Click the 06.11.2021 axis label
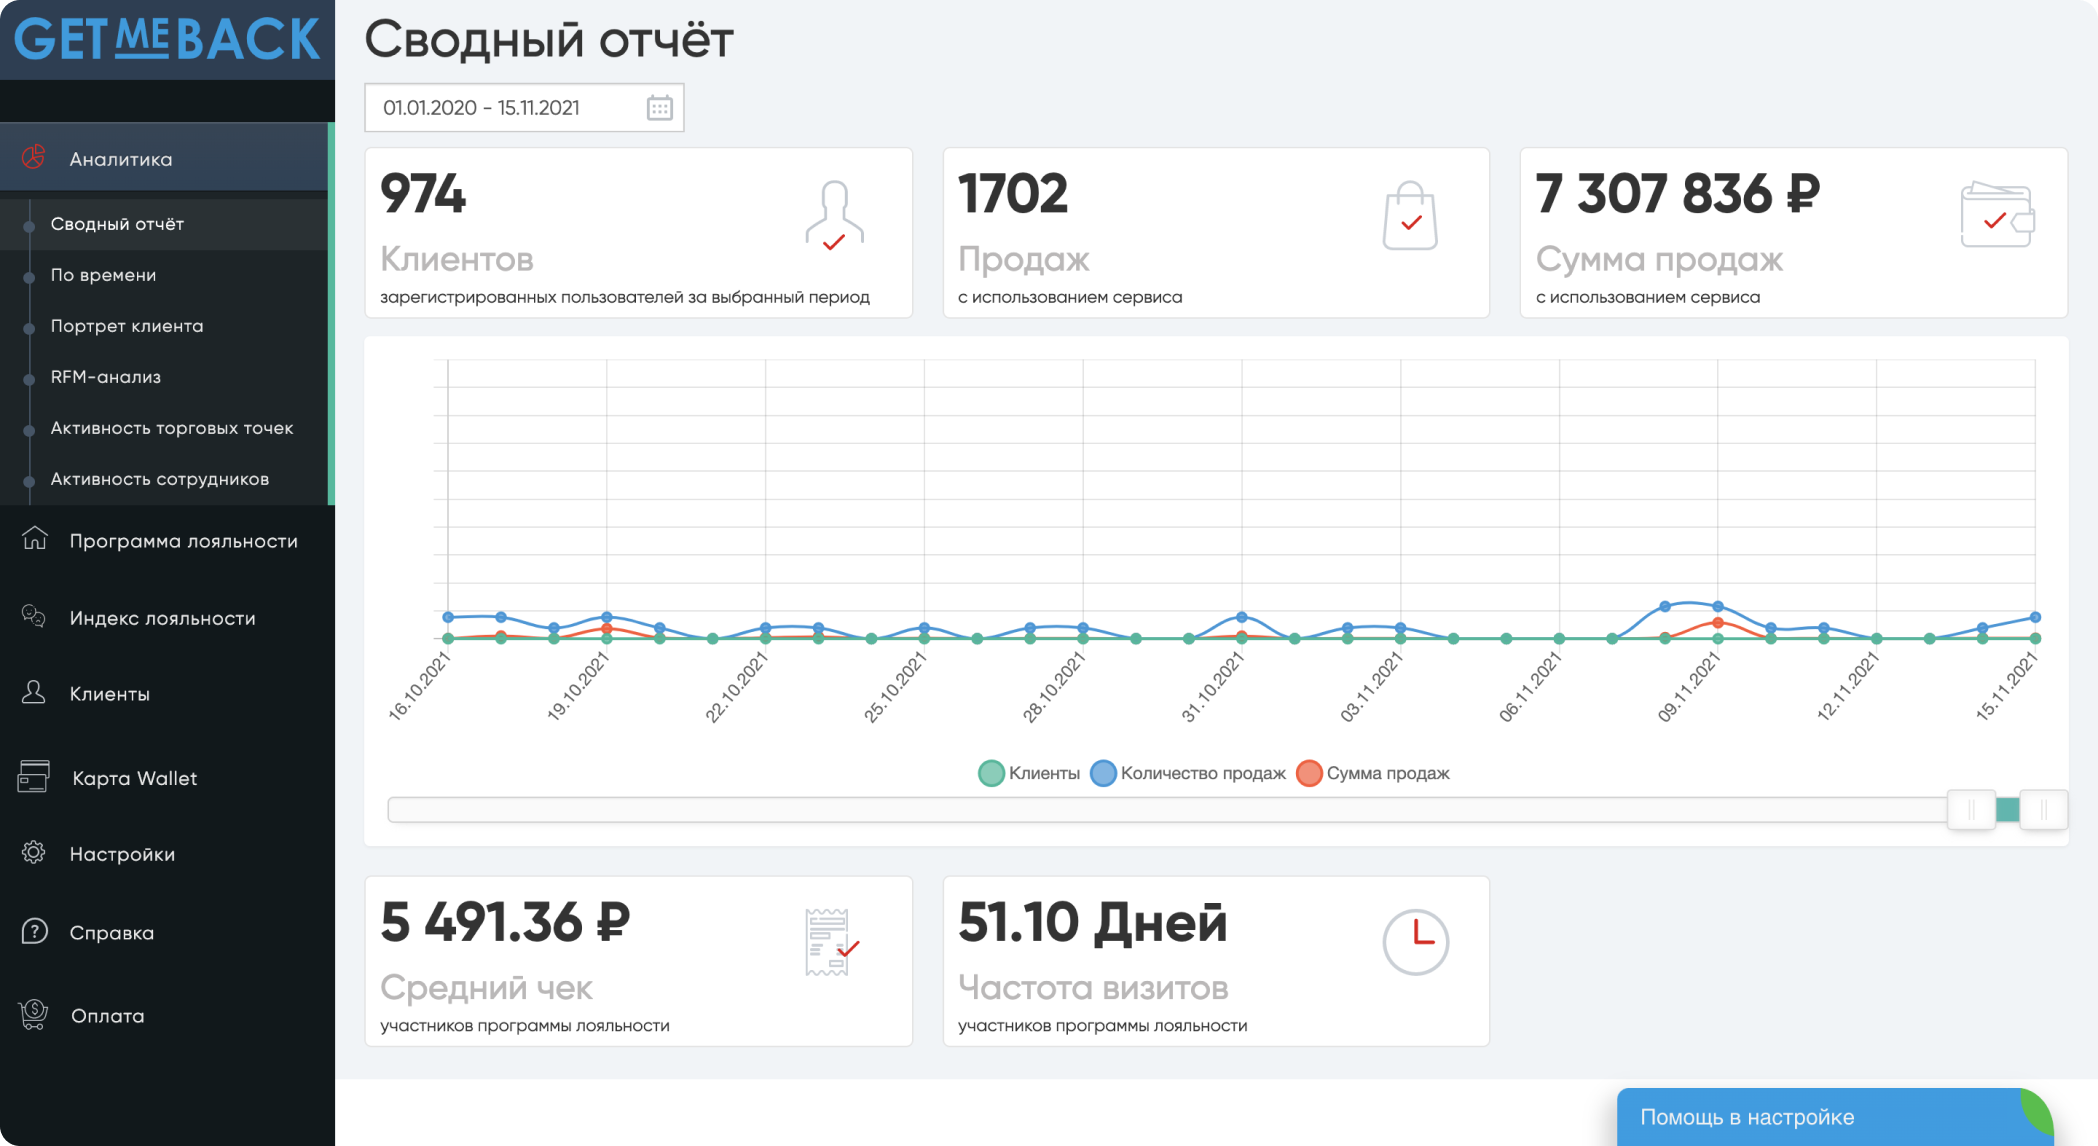 (x=1530, y=686)
